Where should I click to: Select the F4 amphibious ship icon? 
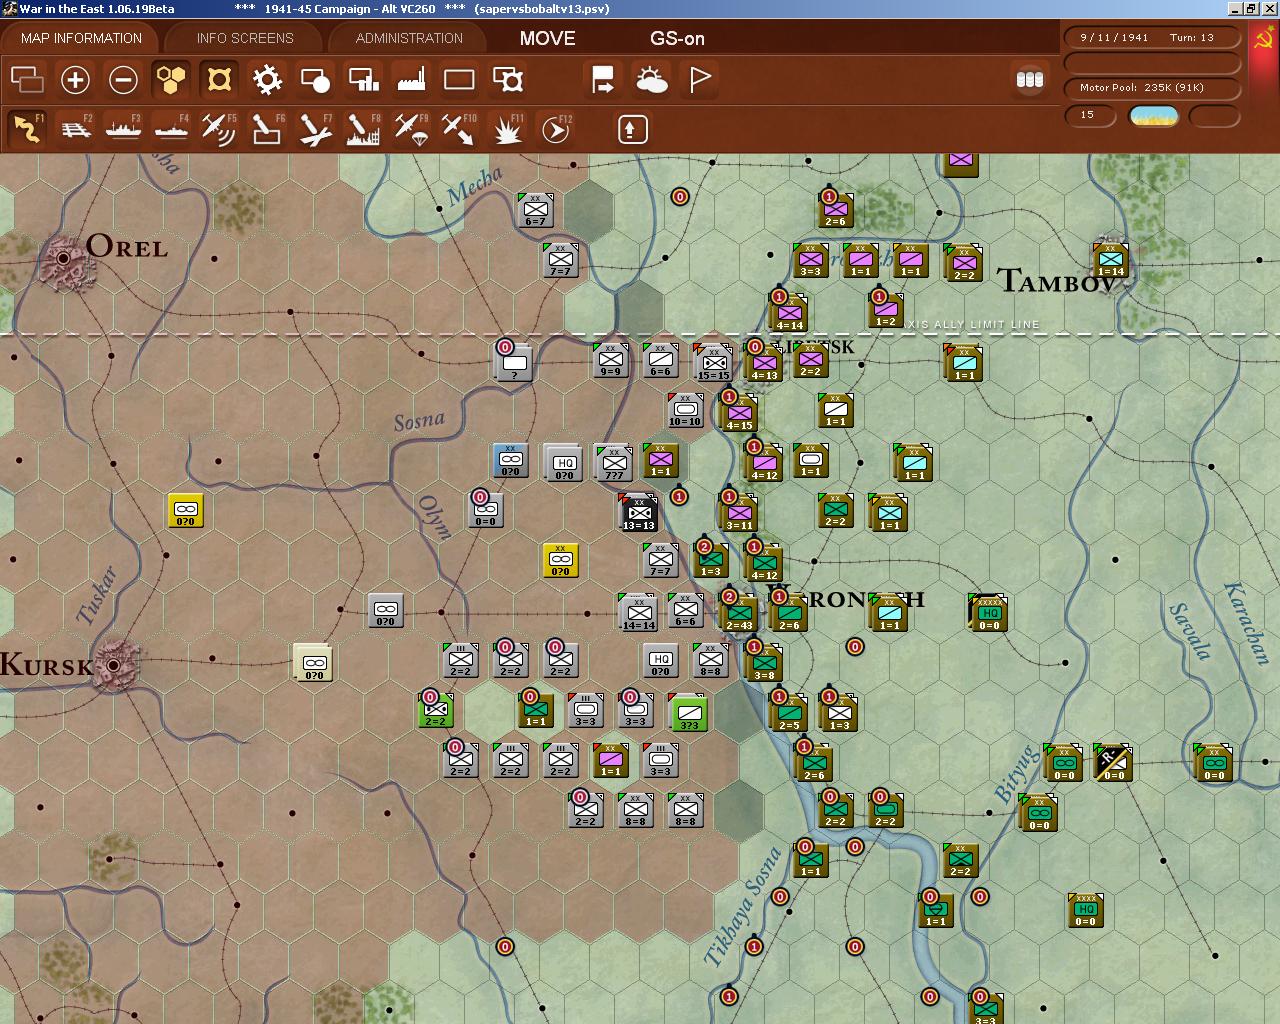[x=172, y=129]
